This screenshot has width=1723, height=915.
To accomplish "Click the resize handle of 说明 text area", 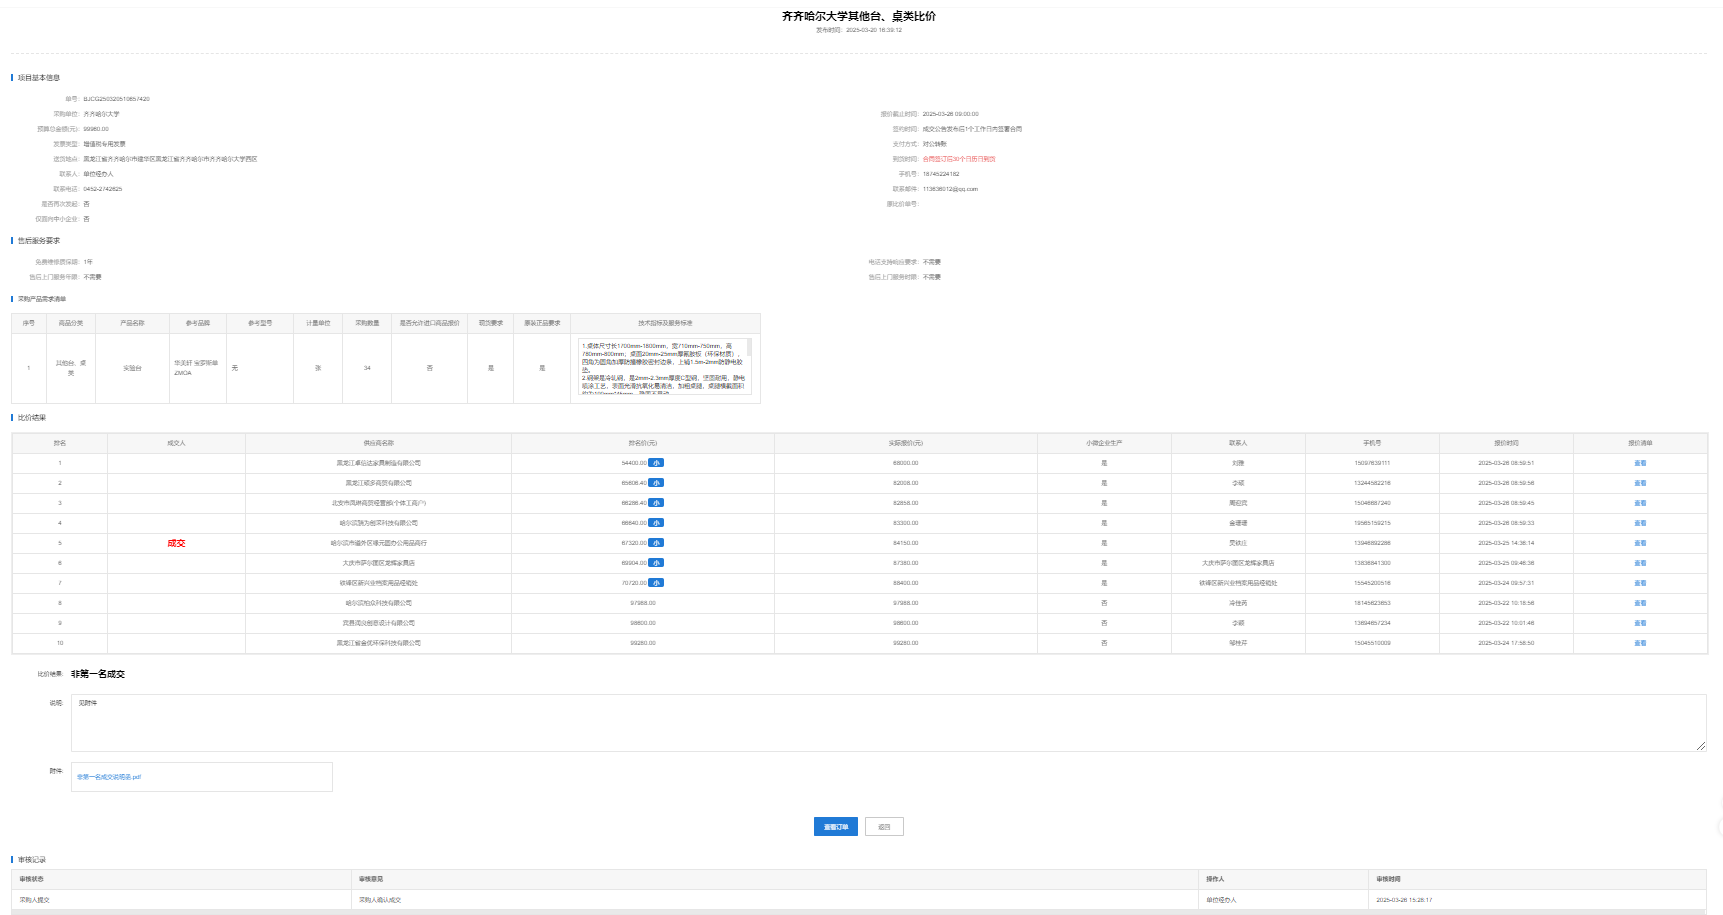I will click(x=1701, y=746).
